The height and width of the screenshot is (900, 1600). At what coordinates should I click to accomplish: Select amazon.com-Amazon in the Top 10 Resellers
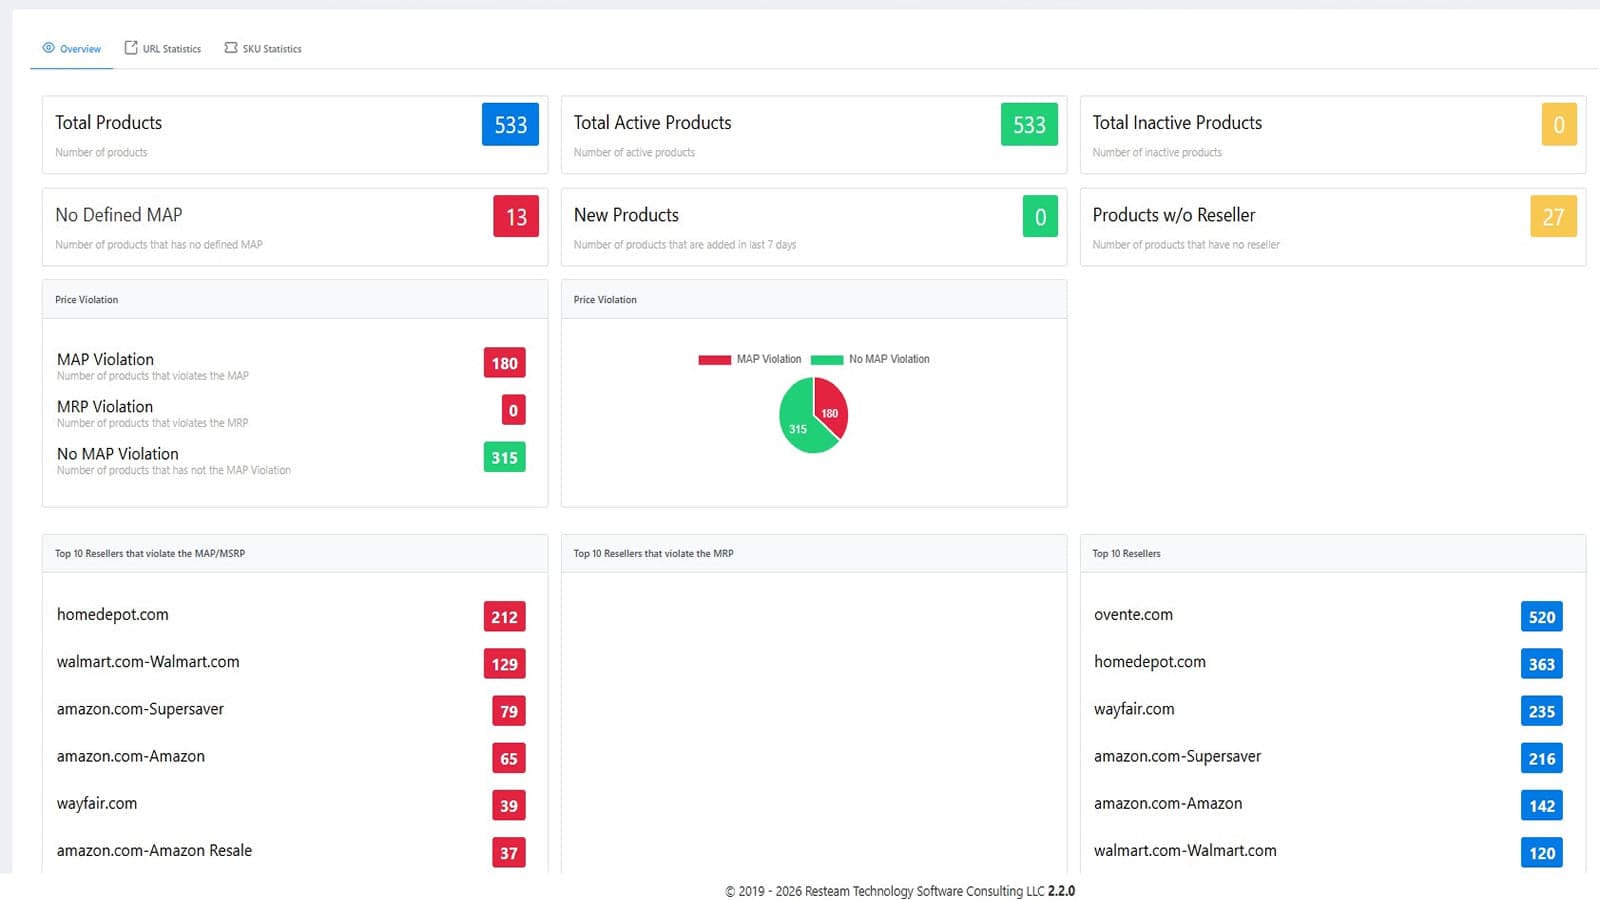[x=1168, y=803]
